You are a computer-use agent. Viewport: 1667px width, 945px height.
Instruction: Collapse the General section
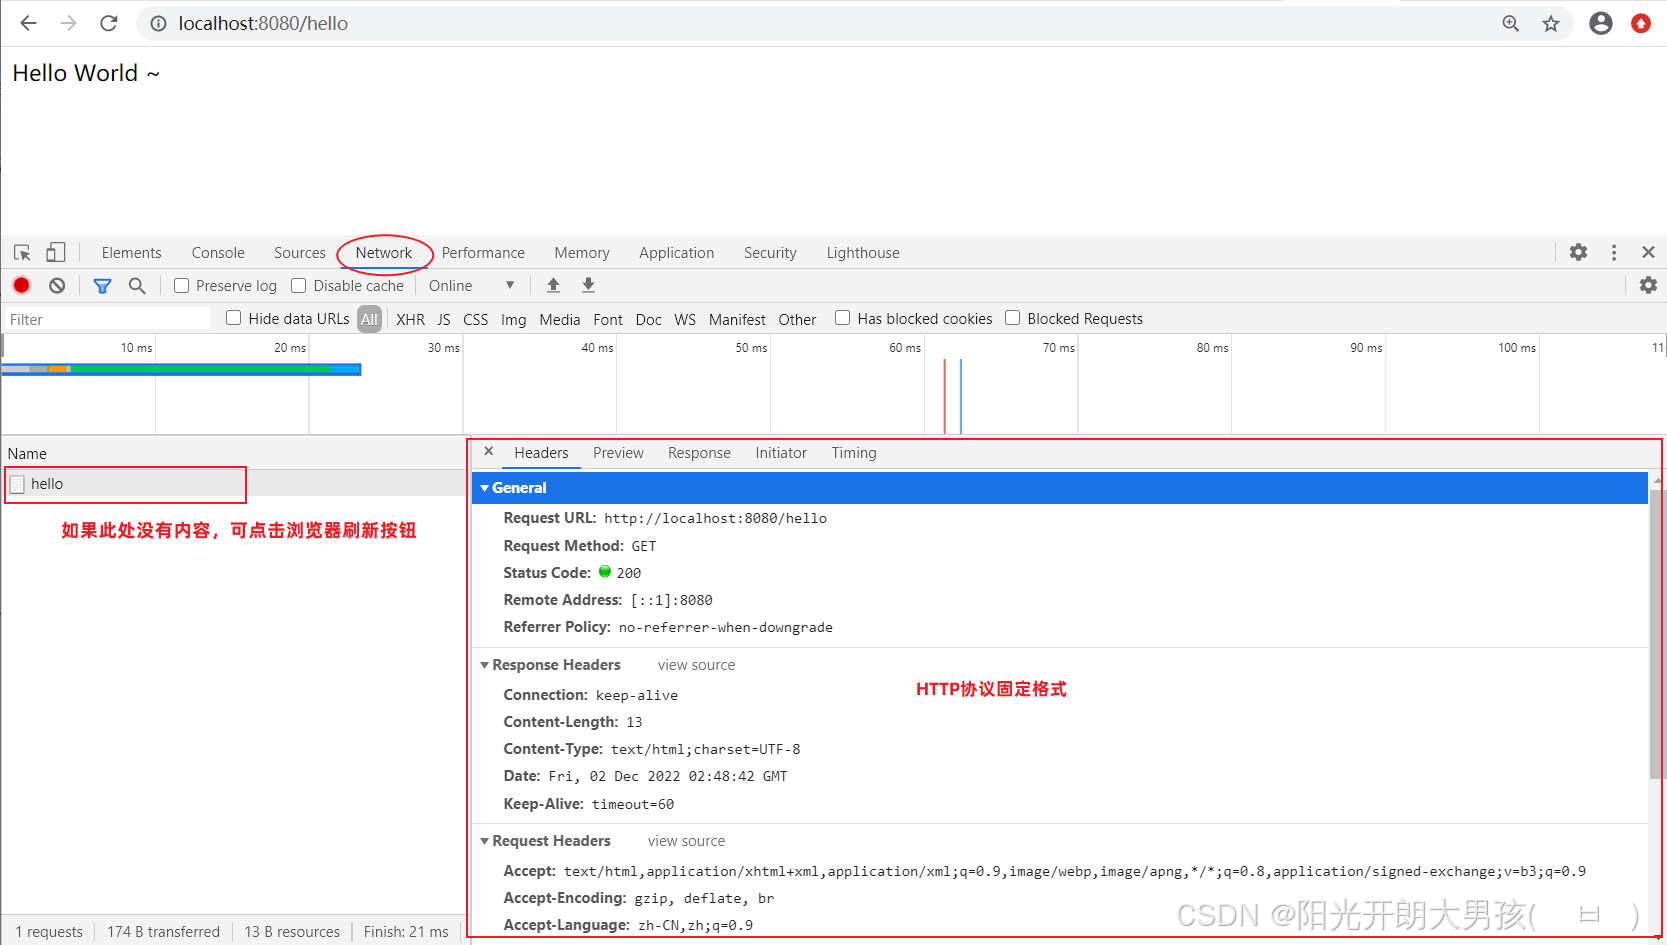pyautogui.click(x=485, y=488)
